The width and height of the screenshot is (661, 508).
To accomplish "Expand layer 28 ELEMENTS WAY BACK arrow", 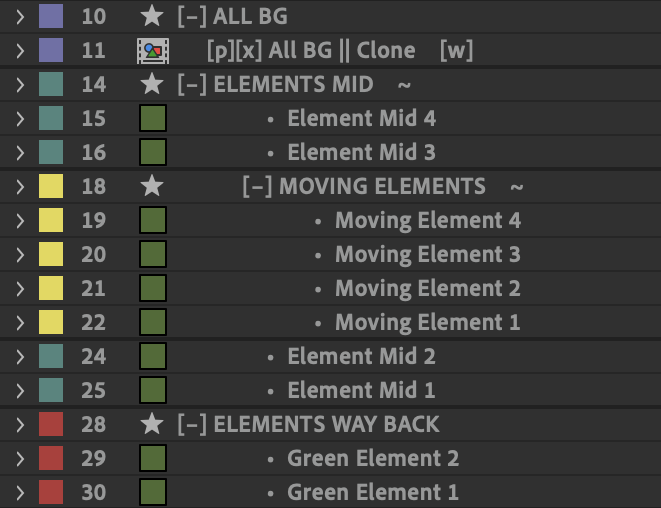I will coord(20,424).
